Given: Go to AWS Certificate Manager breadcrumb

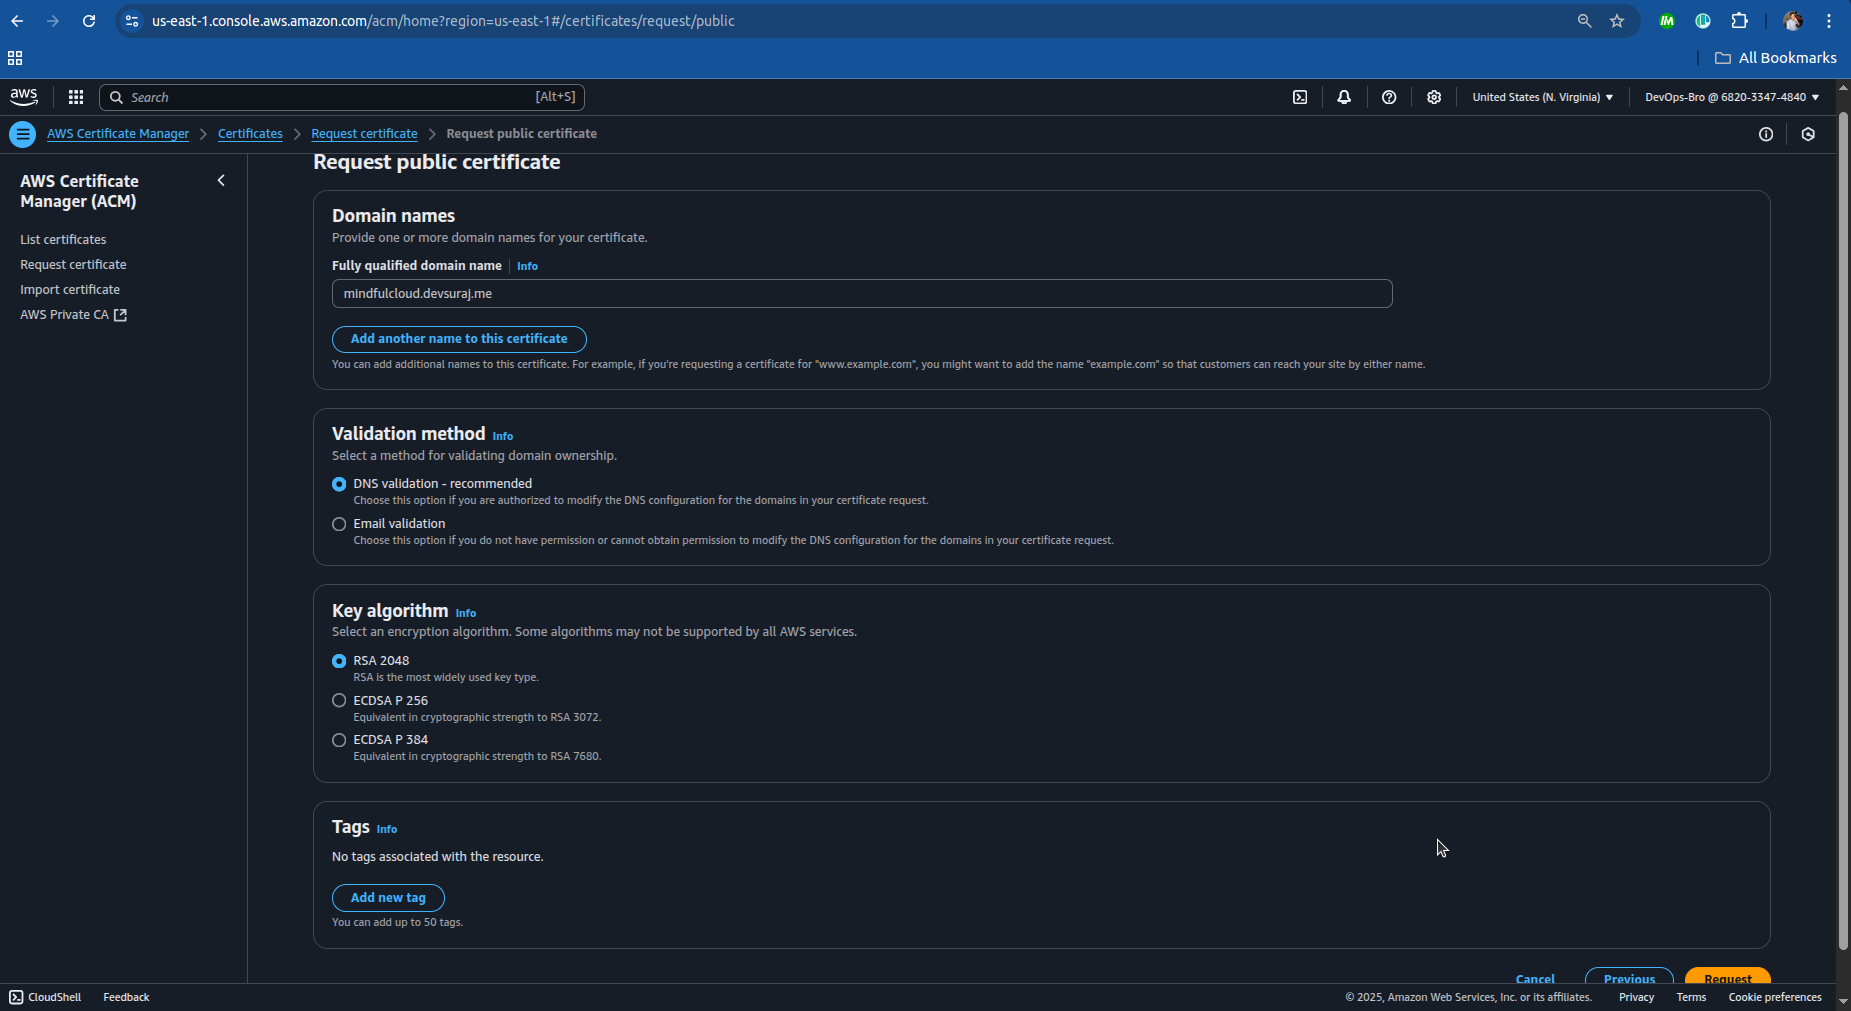Looking at the screenshot, I should [118, 134].
